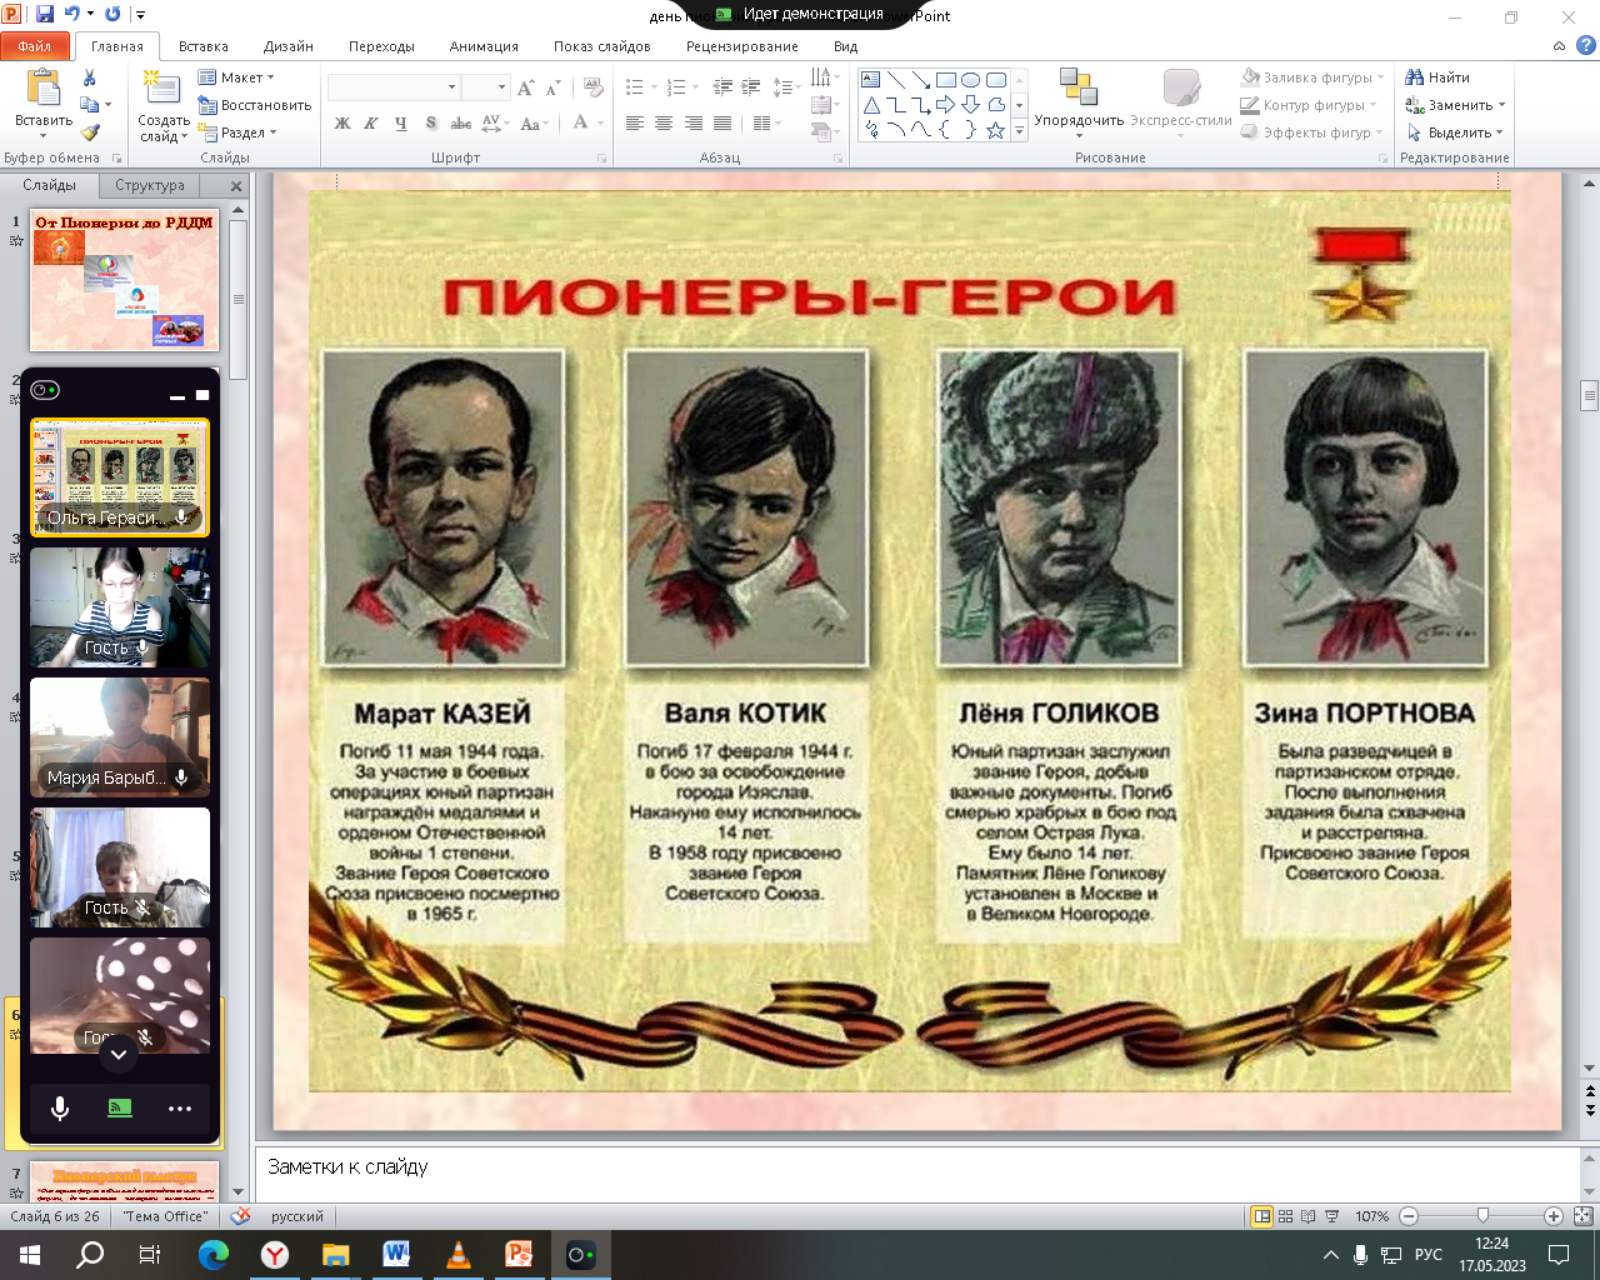Switch to the Анимация tab

pos(484,46)
